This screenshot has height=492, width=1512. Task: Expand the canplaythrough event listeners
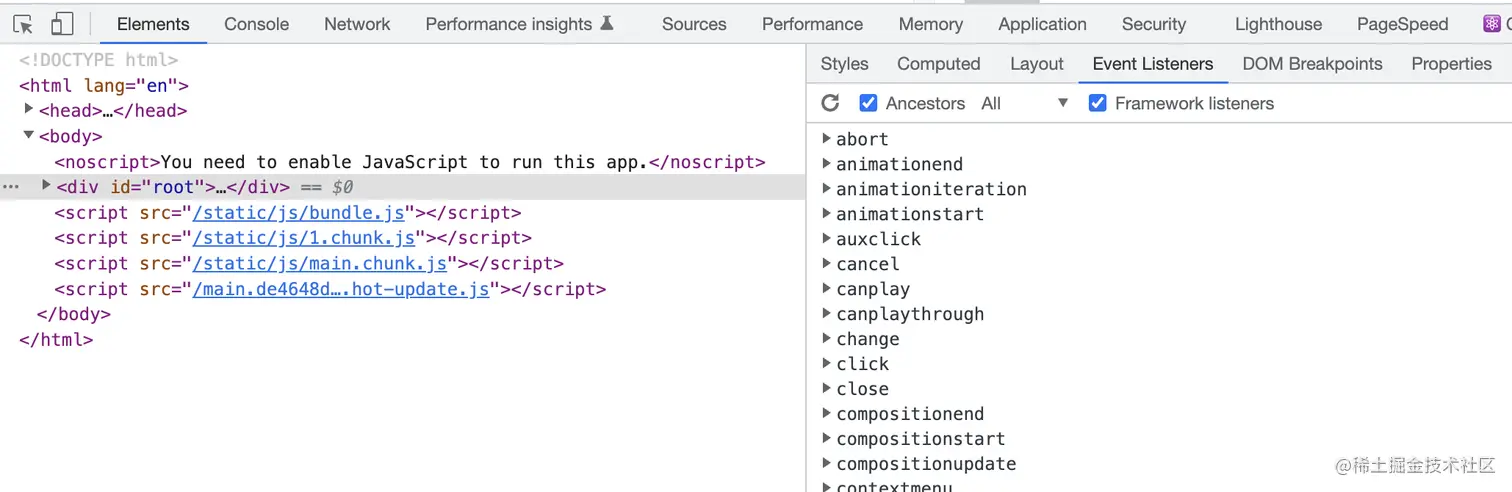coord(827,313)
